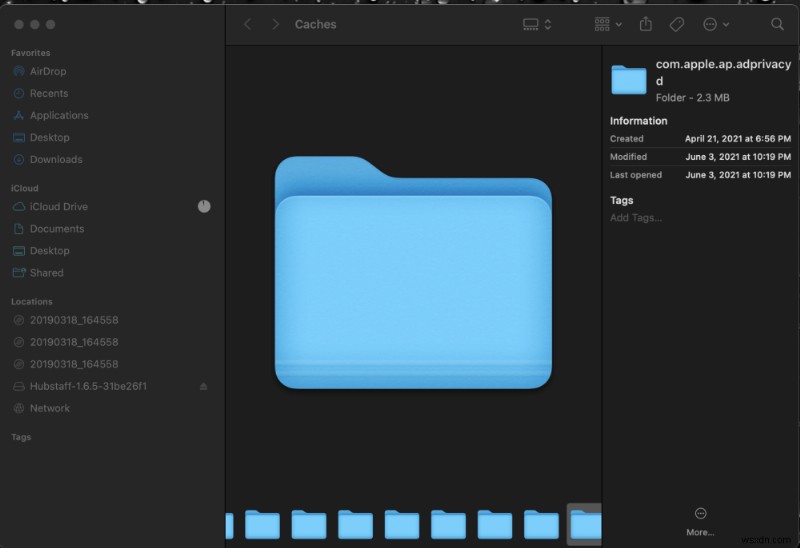Select the large folder preview image
Viewport: 800px width, 548px height.
413,273
